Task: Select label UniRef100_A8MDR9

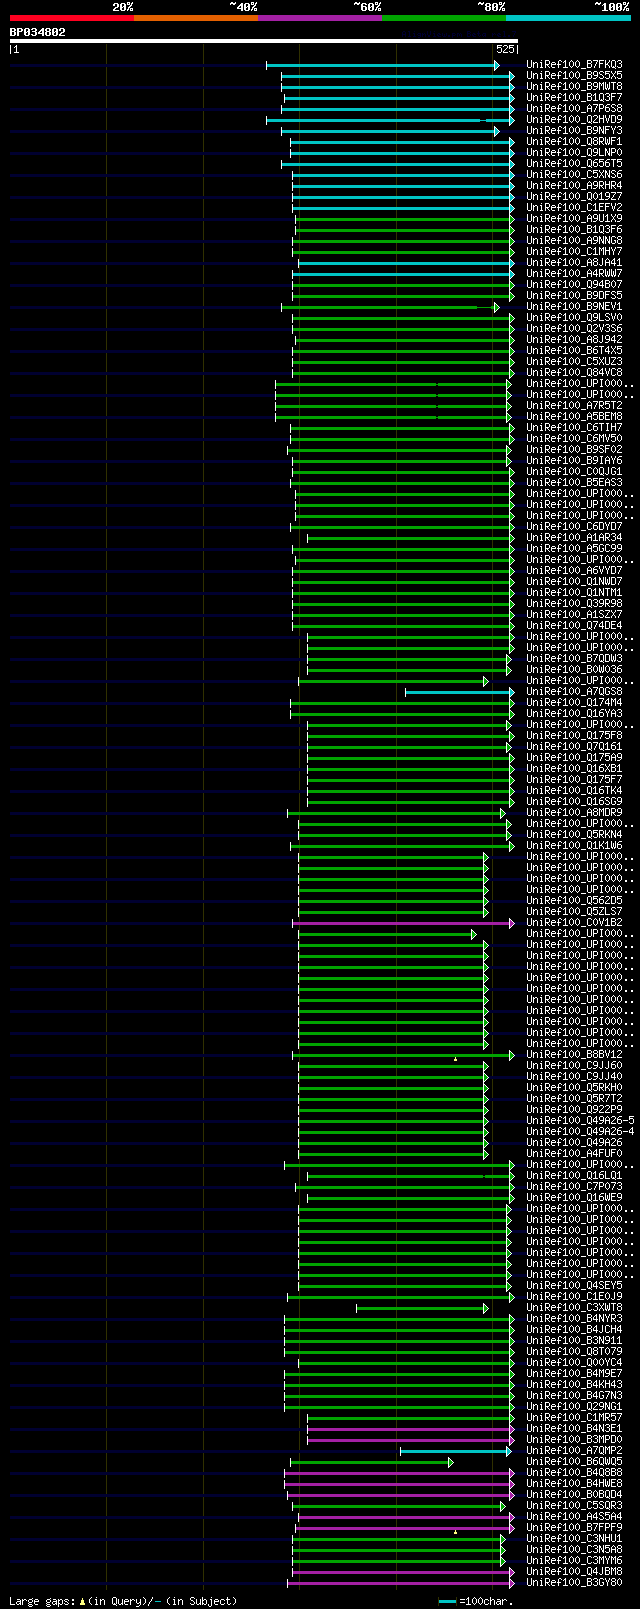Action: [x=574, y=813]
